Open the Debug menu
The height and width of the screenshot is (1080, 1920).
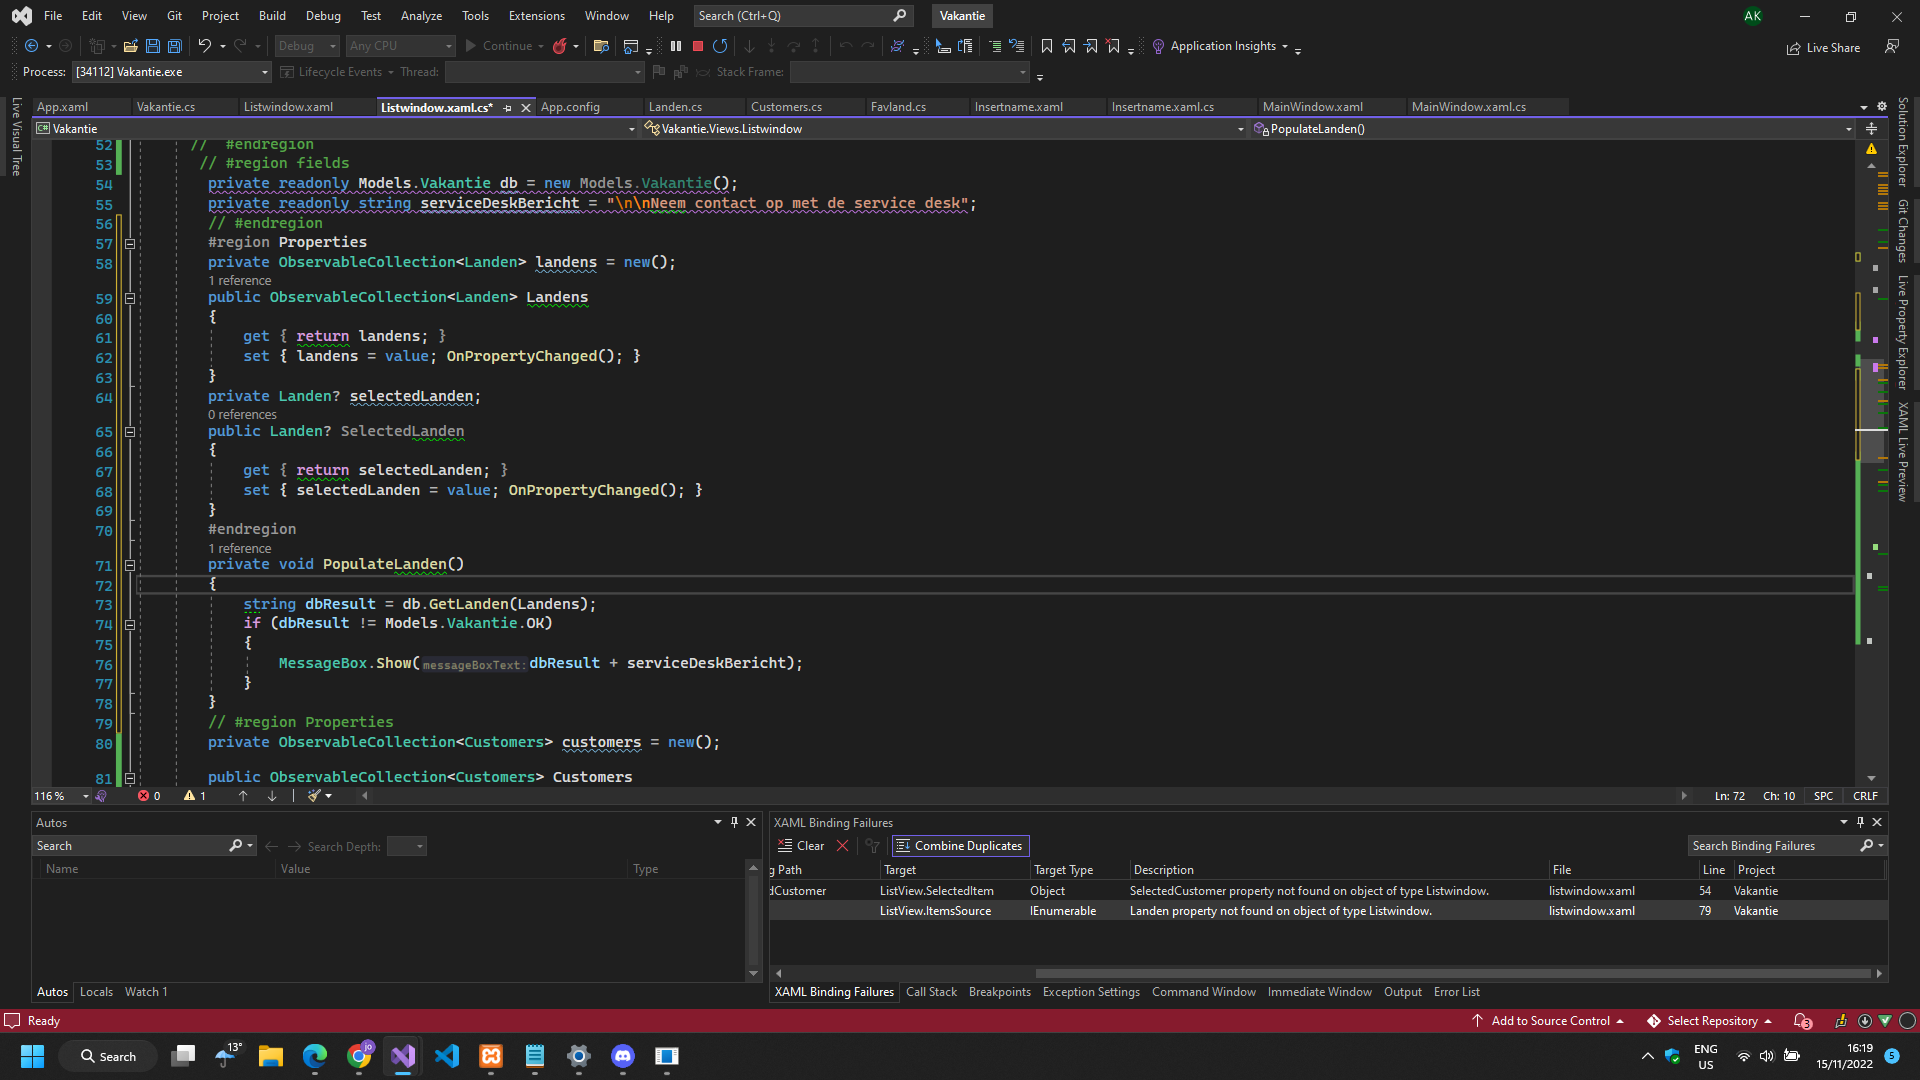(x=322, y=15)
